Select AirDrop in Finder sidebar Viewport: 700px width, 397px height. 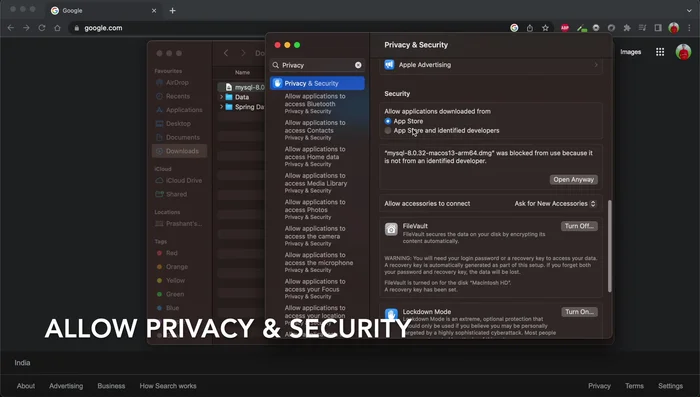click(172, 83)
